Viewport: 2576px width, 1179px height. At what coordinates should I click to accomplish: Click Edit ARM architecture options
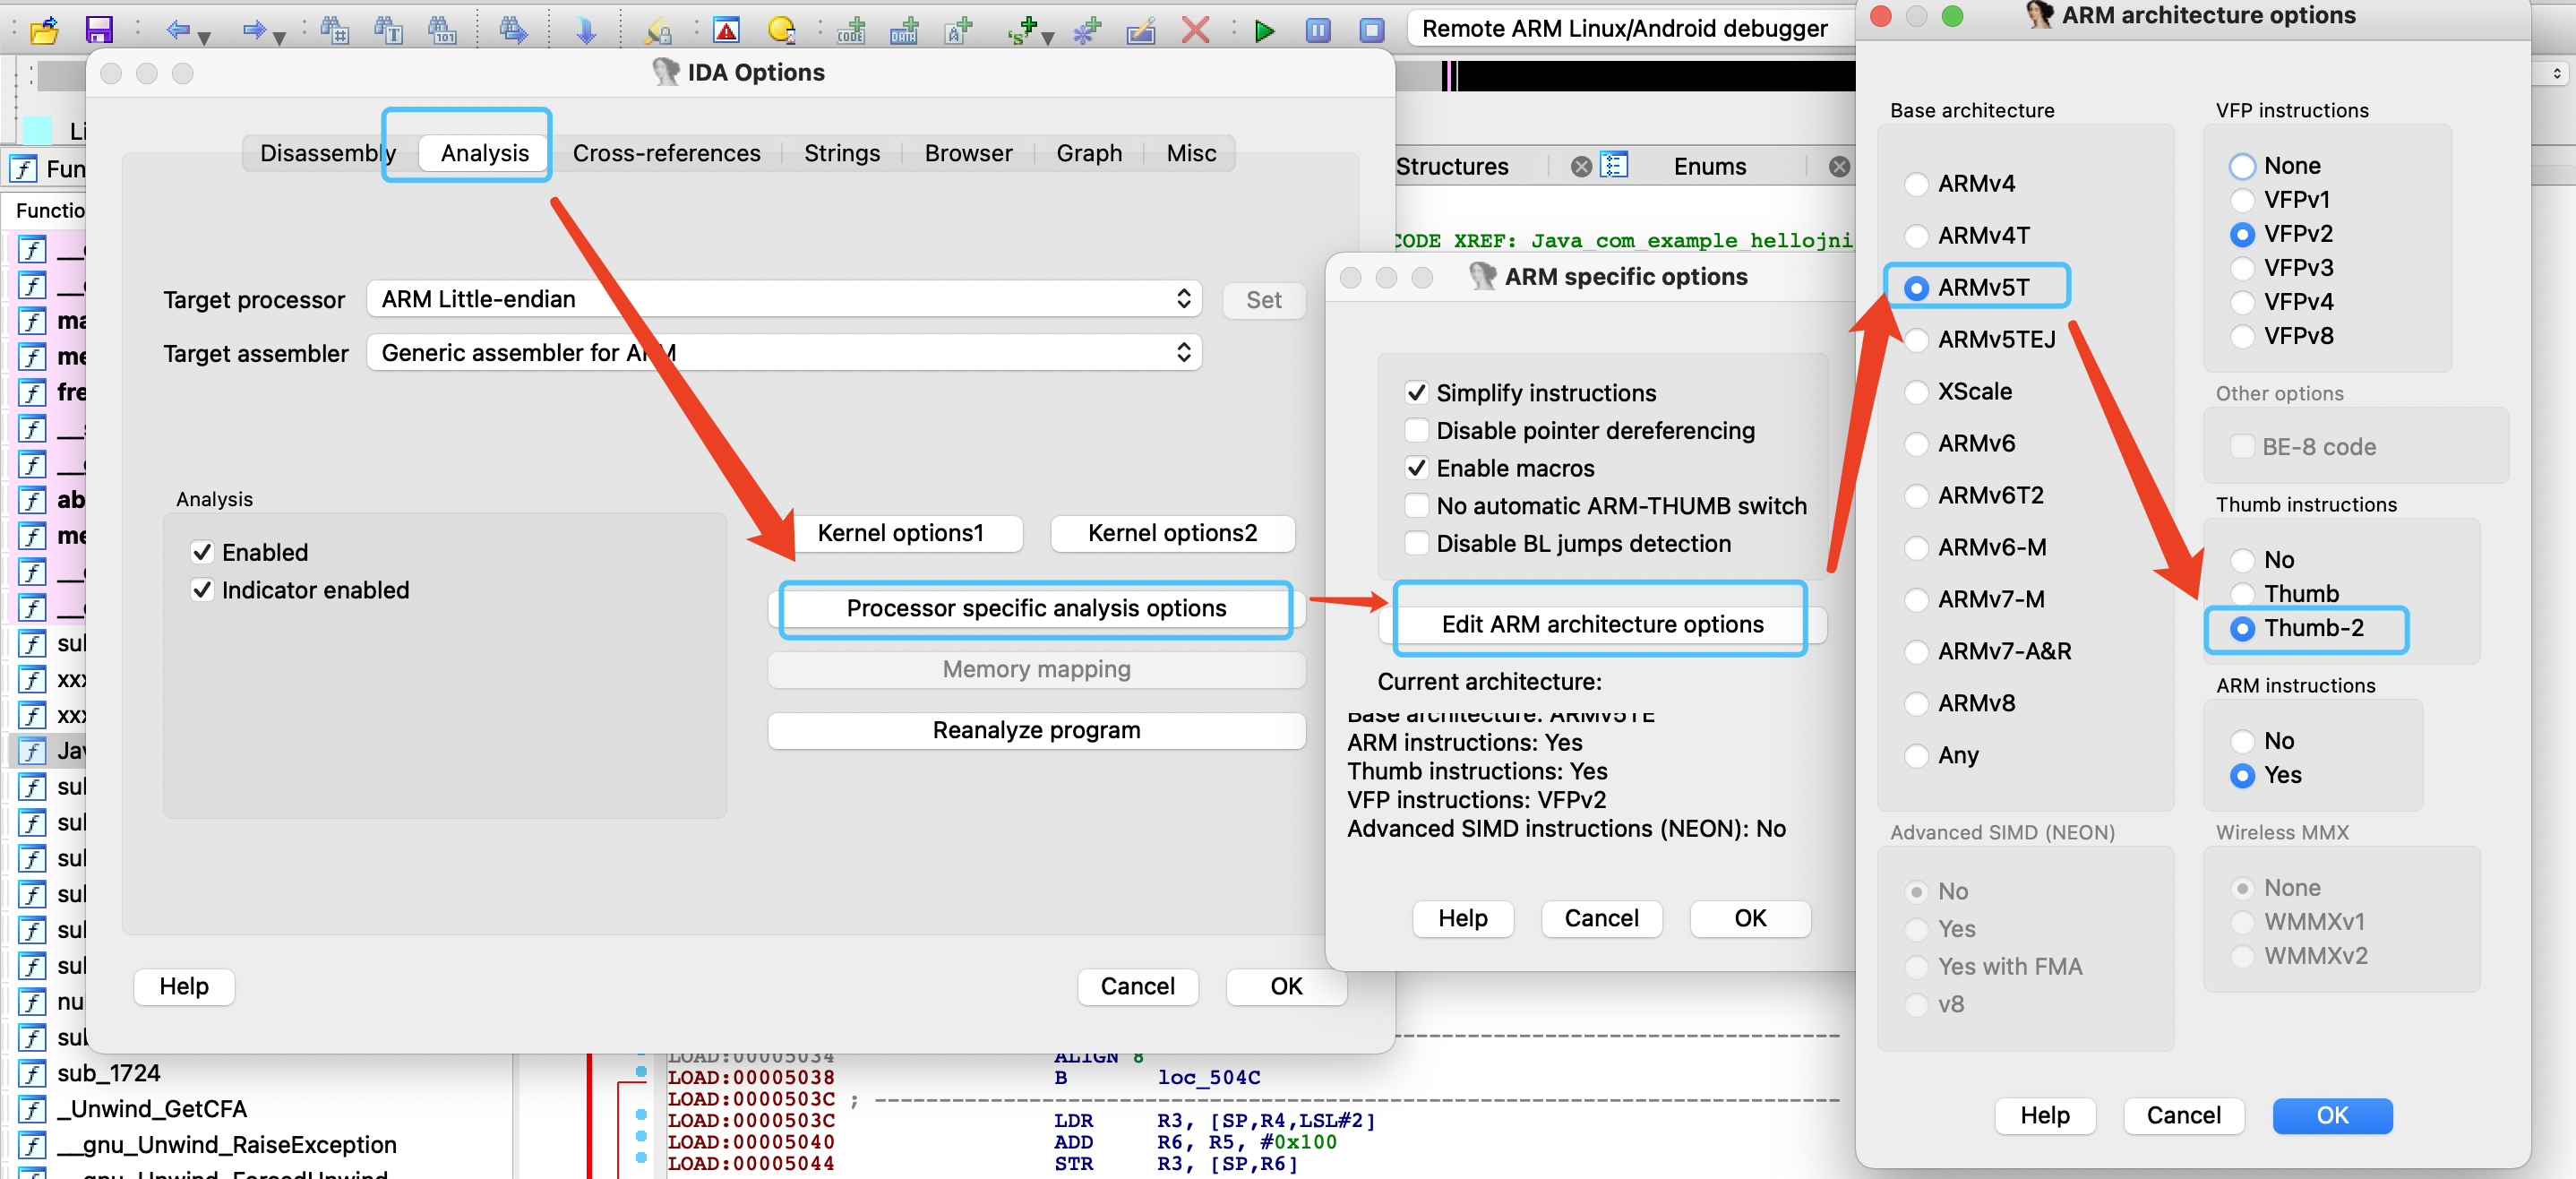point(1602,624)
